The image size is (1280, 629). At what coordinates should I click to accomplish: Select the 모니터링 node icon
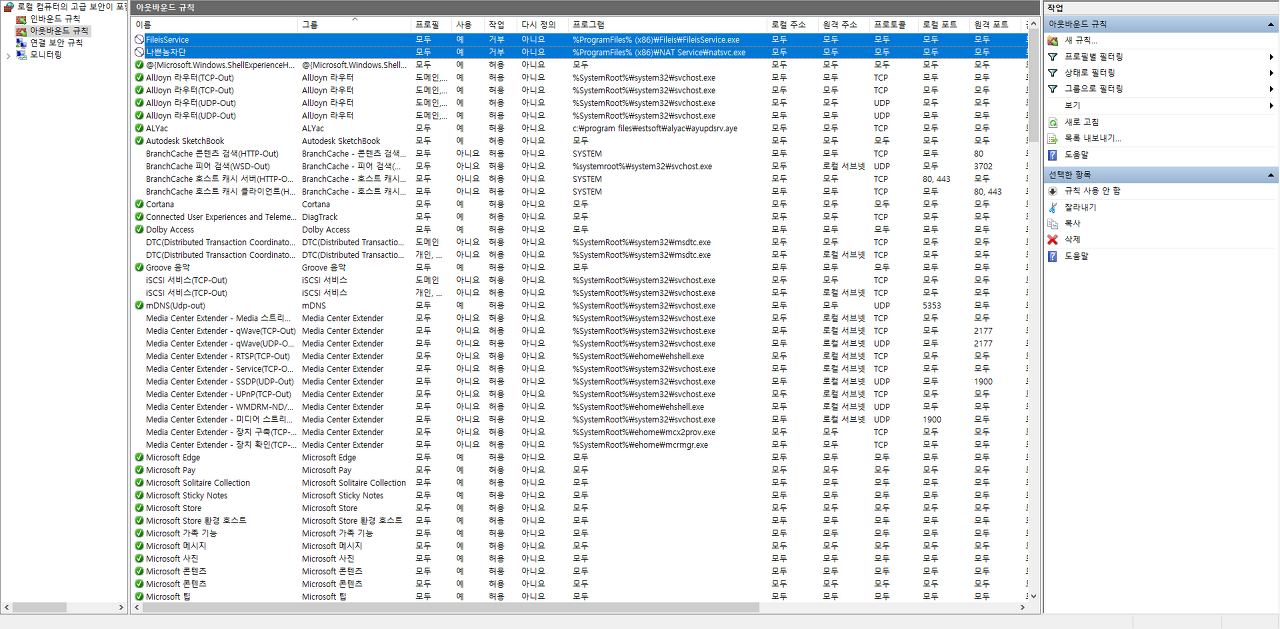point(21,55)
